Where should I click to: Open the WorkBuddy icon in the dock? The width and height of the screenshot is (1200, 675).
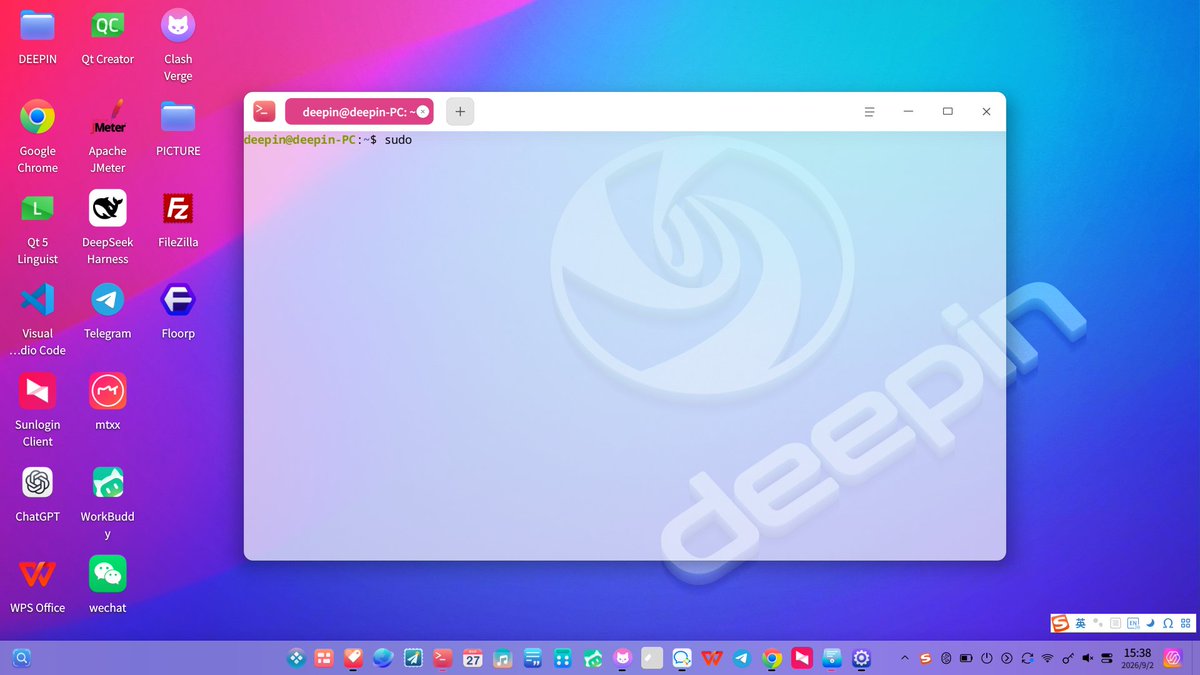[x=593, y=658]
